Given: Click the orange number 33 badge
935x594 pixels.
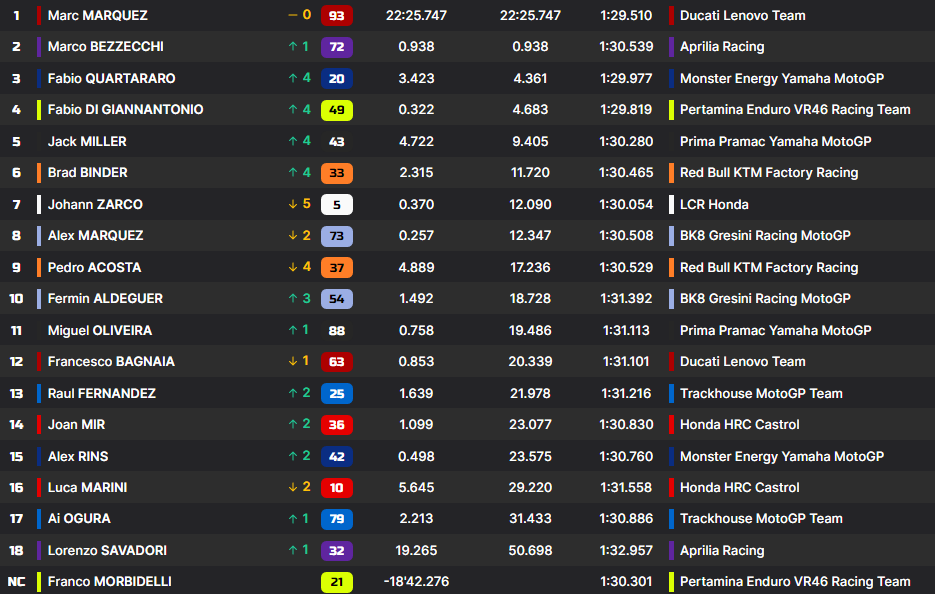Looking at the screenshot, I should [336, 173].
